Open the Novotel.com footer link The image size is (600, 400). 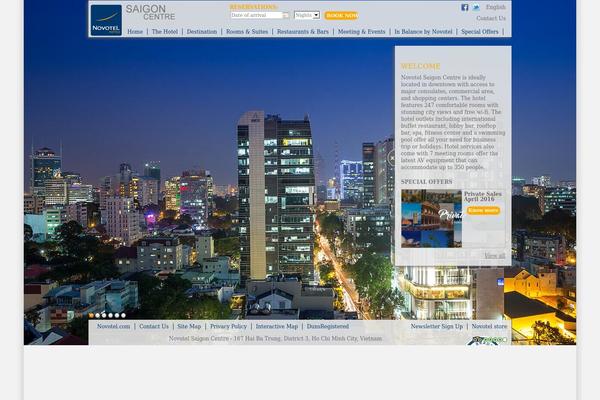[x=114, y=327]
